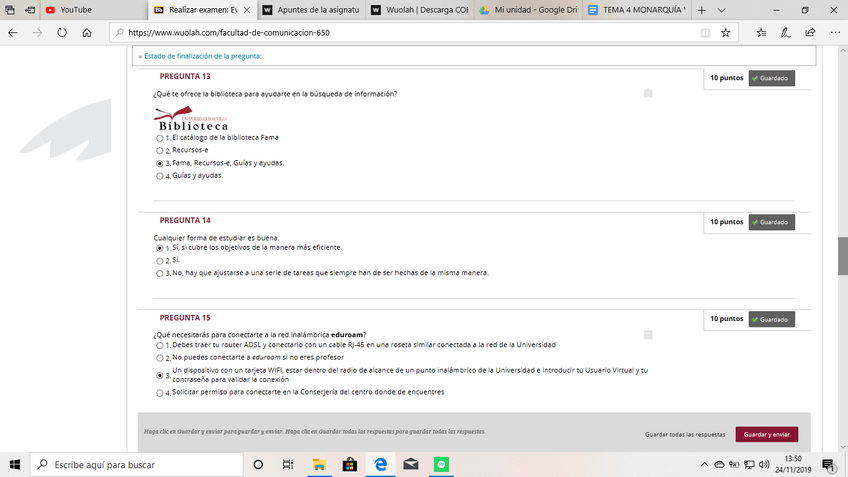Viewport: 848px width, 477px height.
Task: Open network icon in system tray
Action: [749, 465]
